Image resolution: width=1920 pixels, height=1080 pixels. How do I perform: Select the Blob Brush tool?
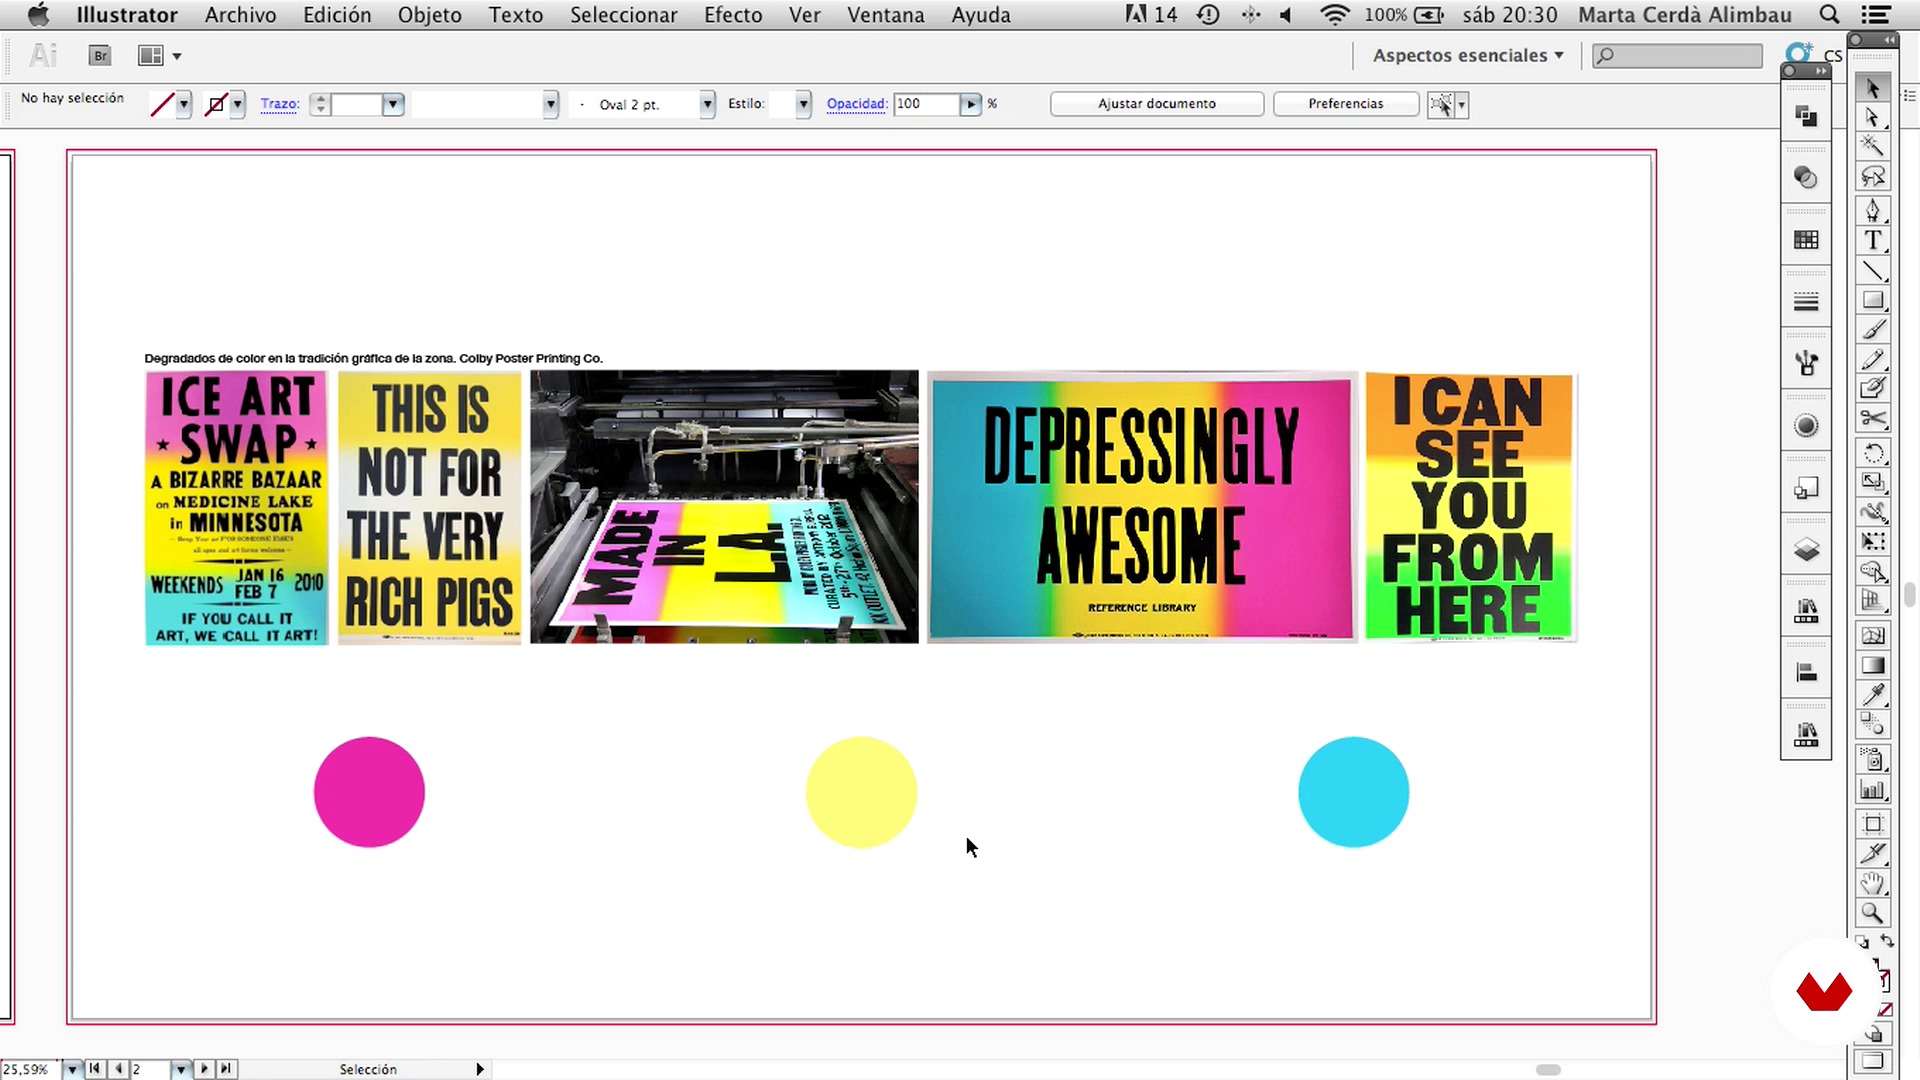(x=1873, y=389)
